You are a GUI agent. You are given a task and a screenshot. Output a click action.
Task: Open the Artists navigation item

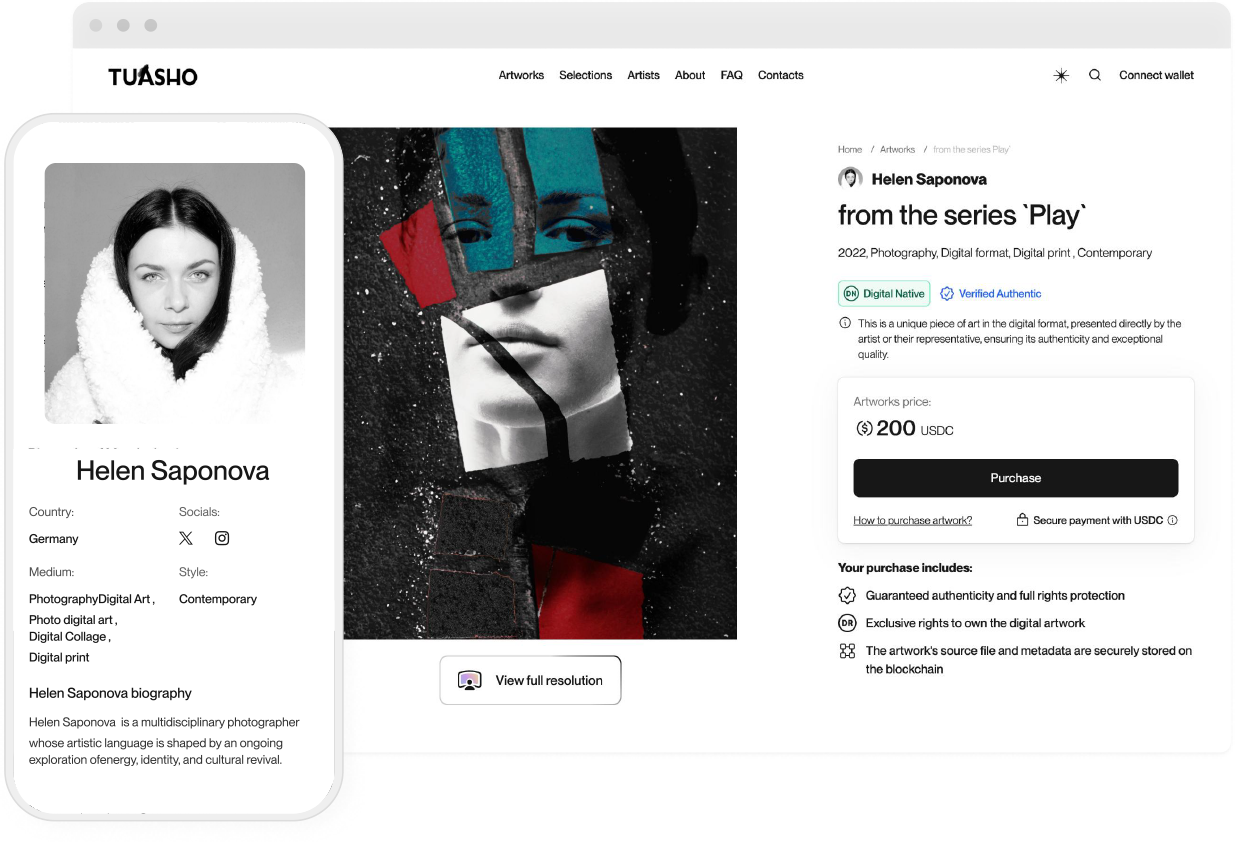click(x=643, y=75)
